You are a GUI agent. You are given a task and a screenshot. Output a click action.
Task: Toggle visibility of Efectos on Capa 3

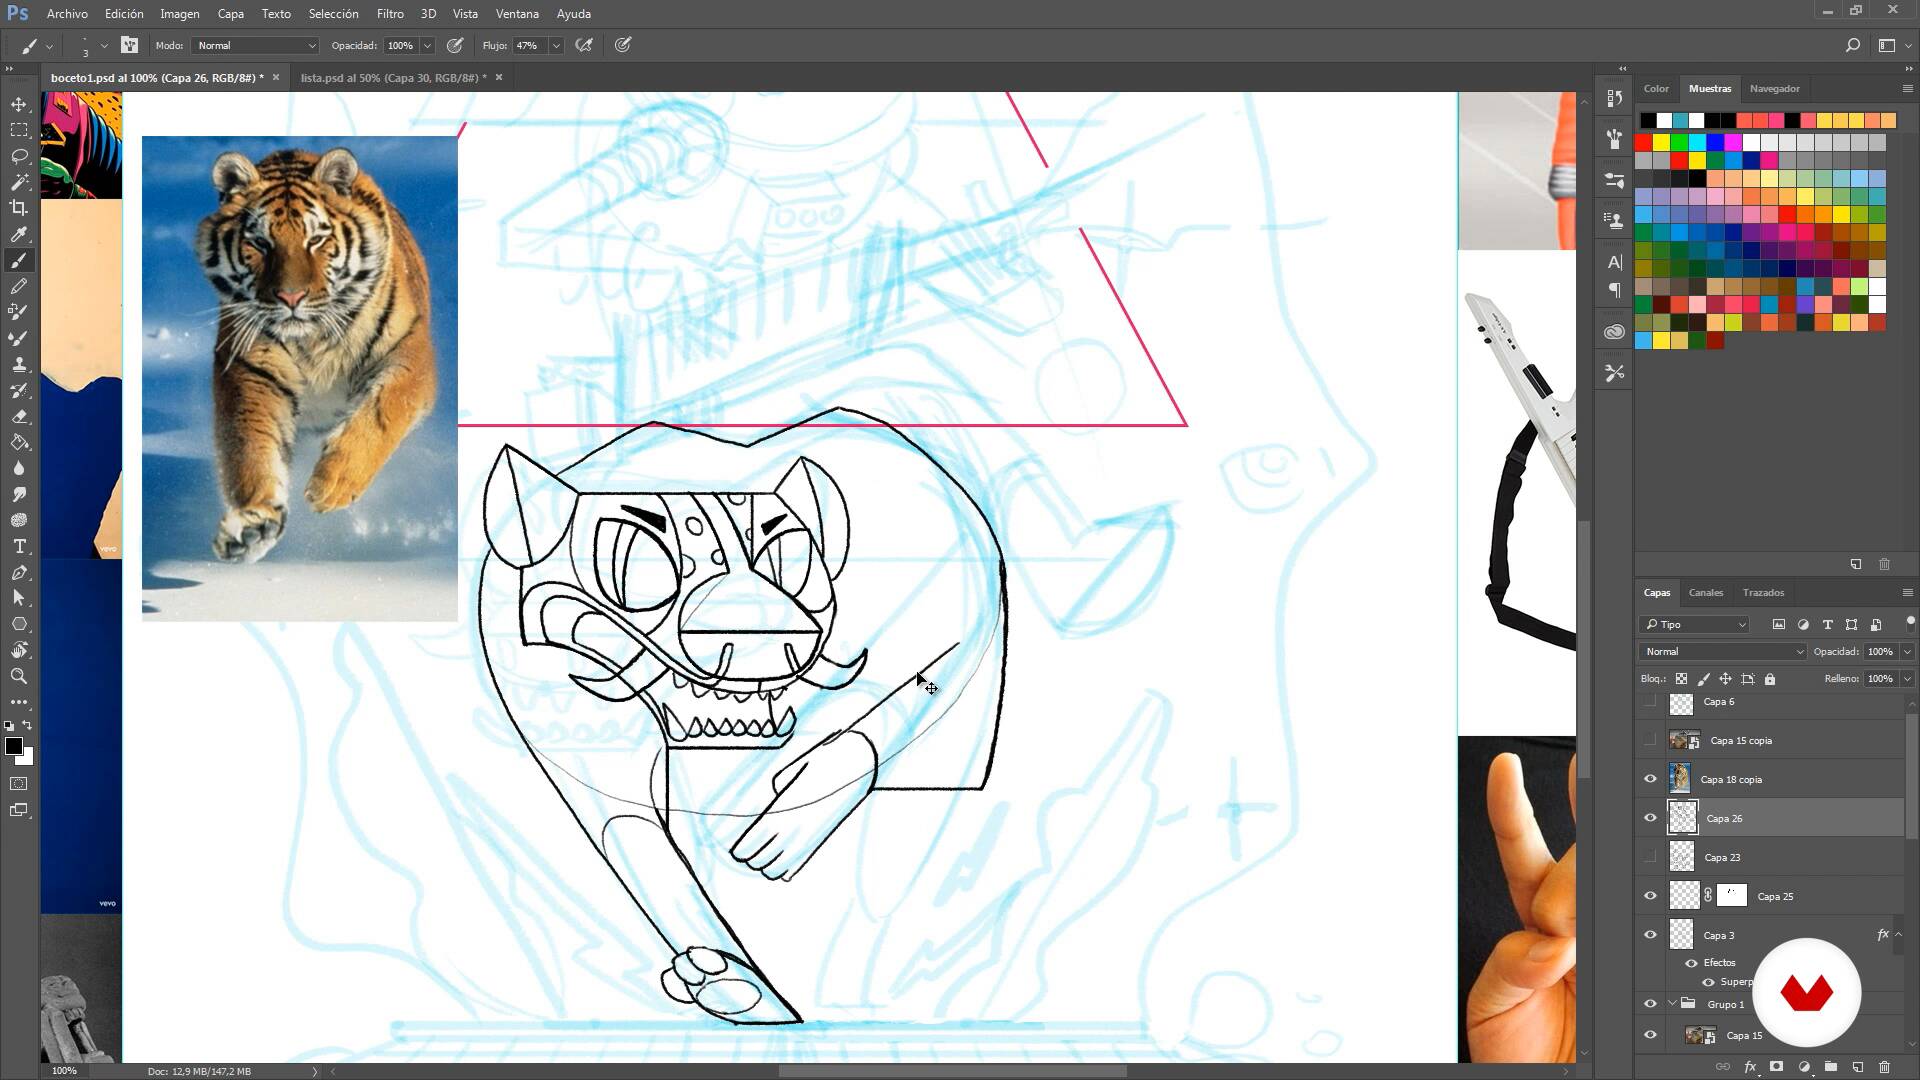pos(1691,963)
